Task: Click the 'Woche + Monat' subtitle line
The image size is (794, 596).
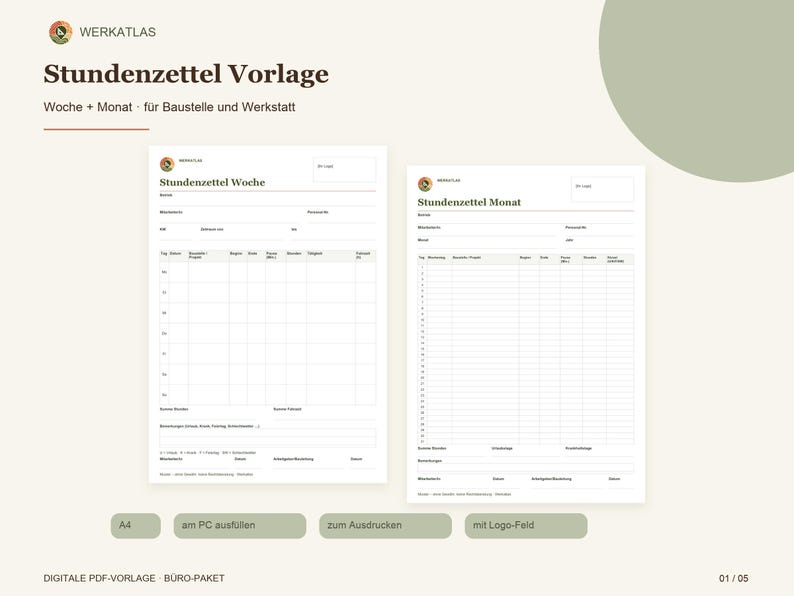Action: pos(169,107)
